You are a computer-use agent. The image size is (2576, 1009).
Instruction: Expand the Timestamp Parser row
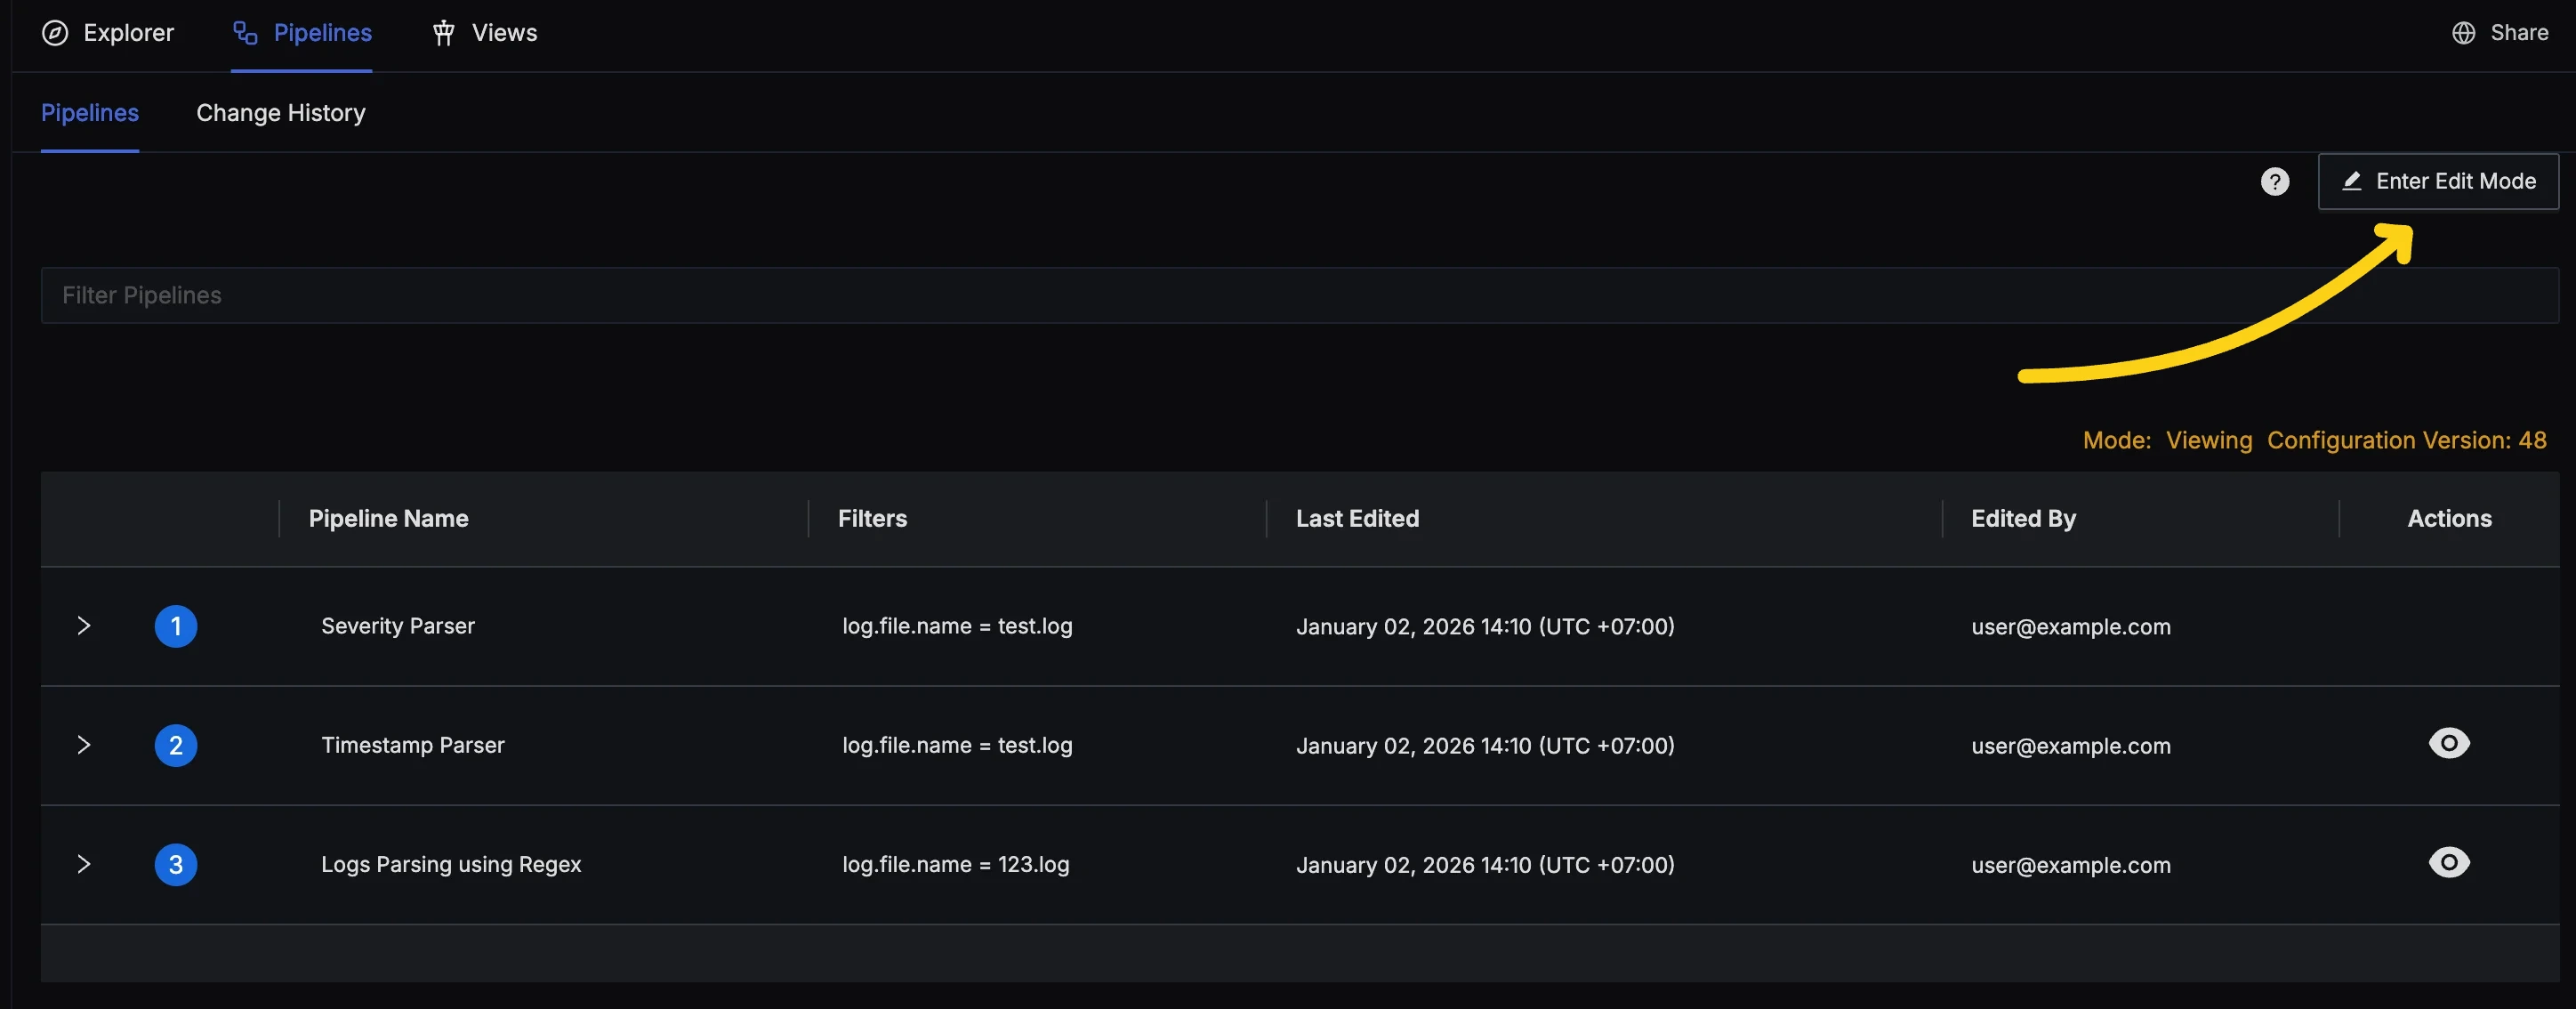(84, 745)
